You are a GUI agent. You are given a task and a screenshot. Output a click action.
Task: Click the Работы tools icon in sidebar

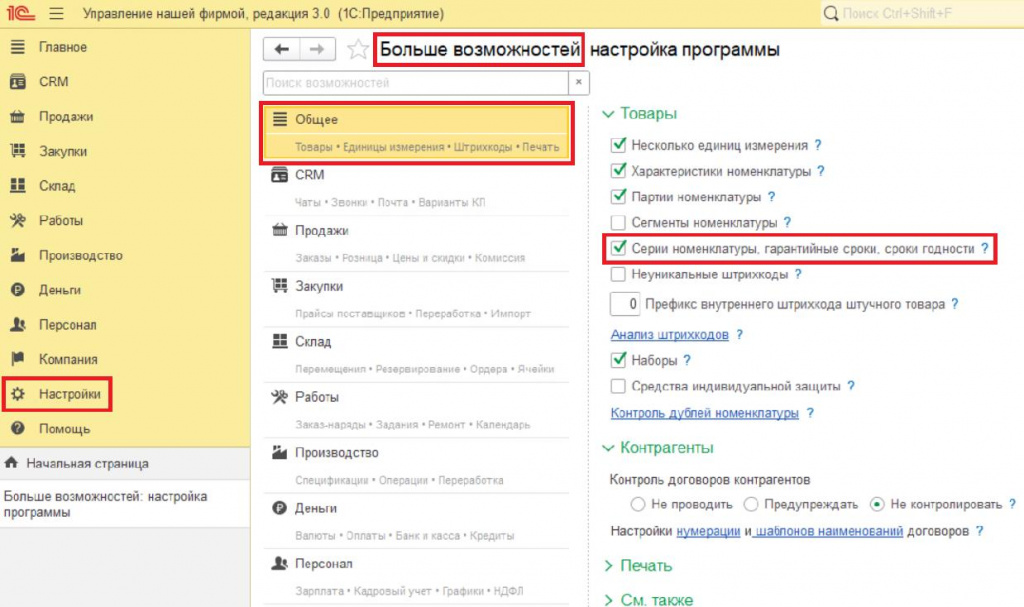[18, 220]
